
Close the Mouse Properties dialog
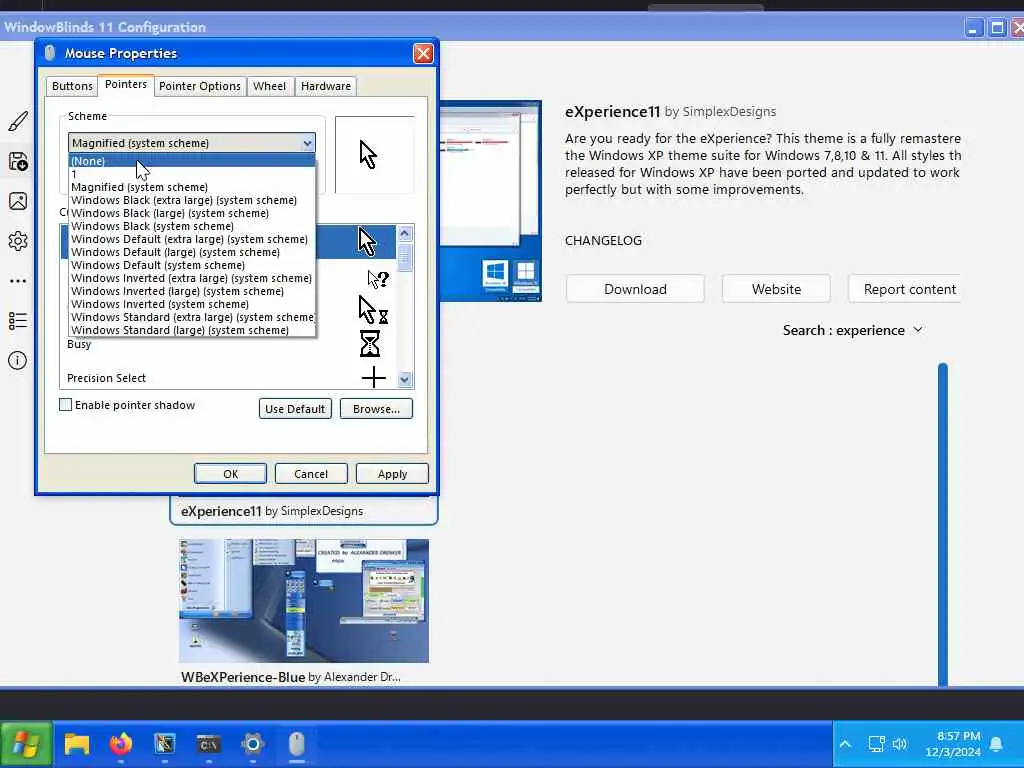click(423, 54)
